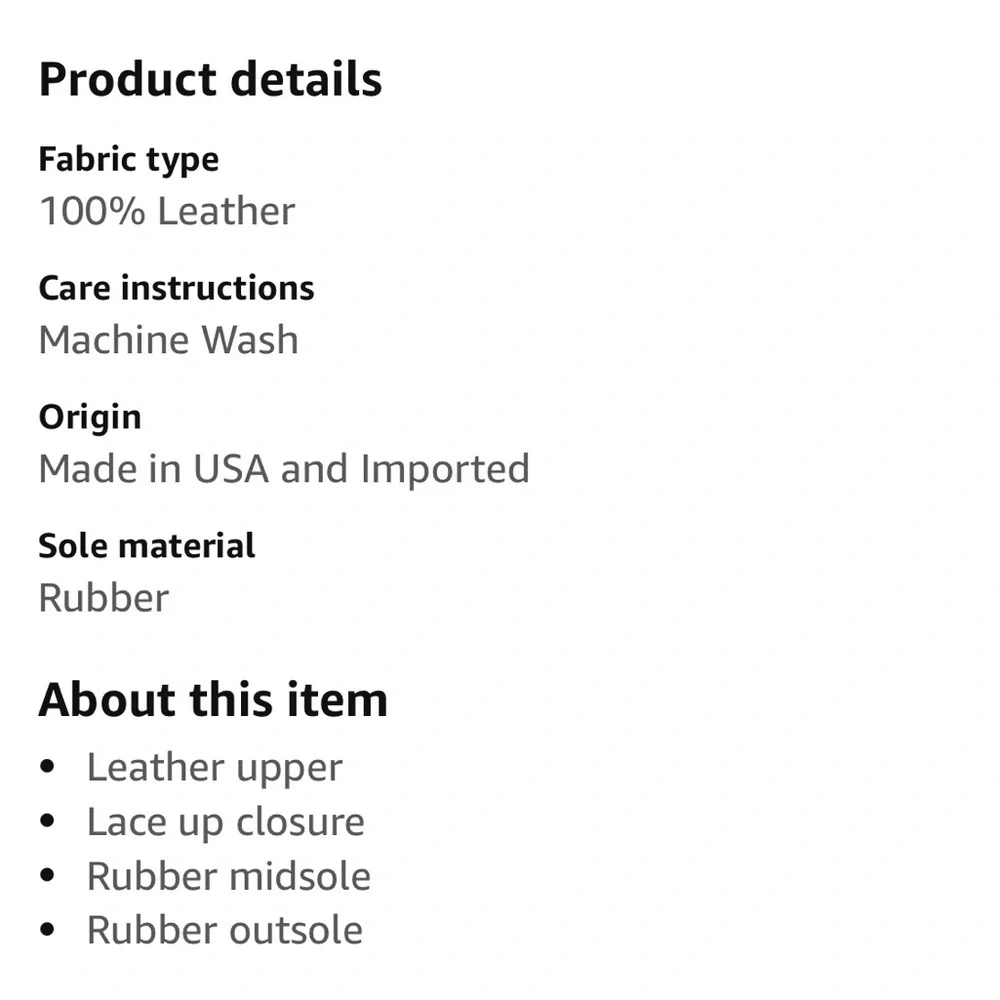The image size is (1000, 1000).
Task: Click the bullet before Rubber outsole
Action: point(47,930)
